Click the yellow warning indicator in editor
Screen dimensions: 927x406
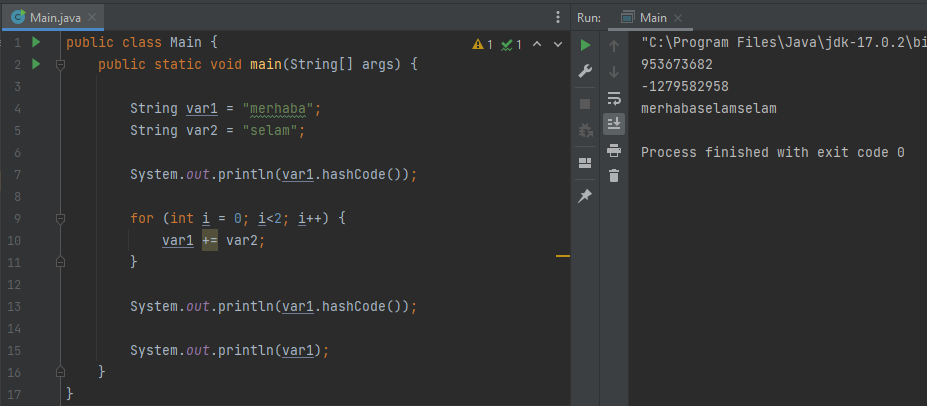[482, 44]
